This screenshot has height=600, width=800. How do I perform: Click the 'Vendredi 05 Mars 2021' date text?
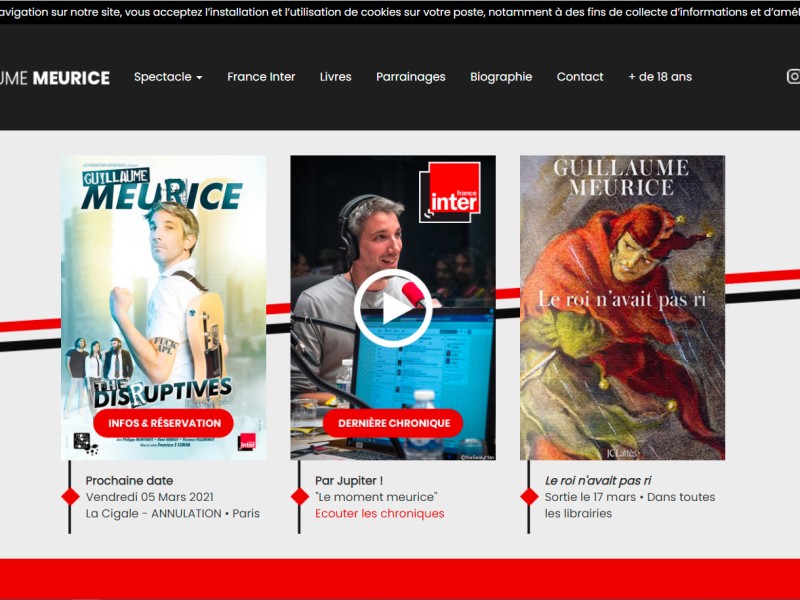click(x=149, y=497)
